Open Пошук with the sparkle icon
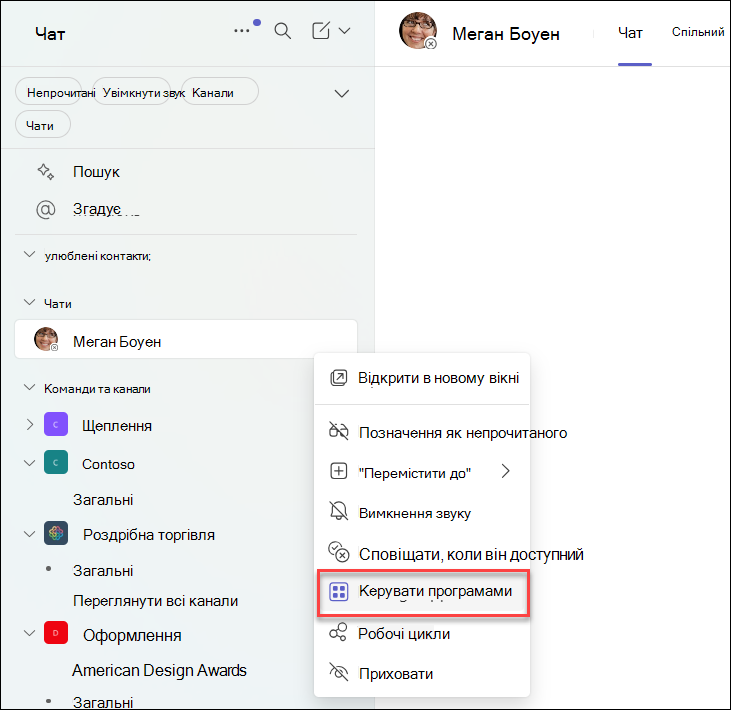Screen dimensions: 731x710 [46, 172]
